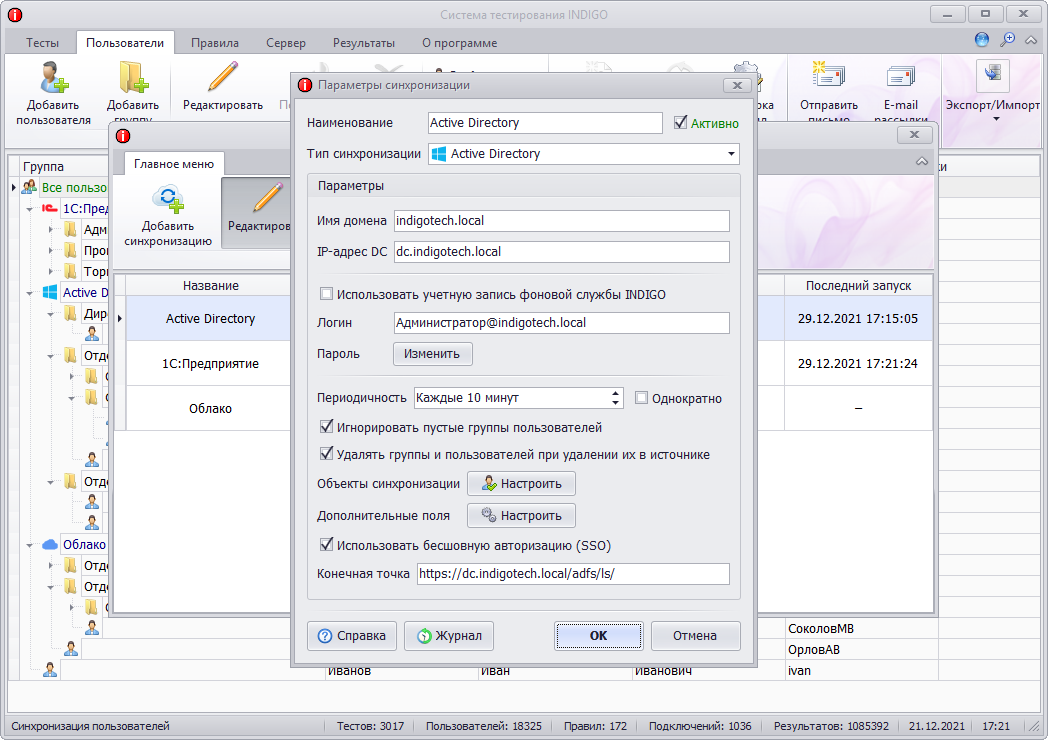Collapse the Active Directory tree node
Viewport: 1048px width, 740px height.
click(29, 293)
